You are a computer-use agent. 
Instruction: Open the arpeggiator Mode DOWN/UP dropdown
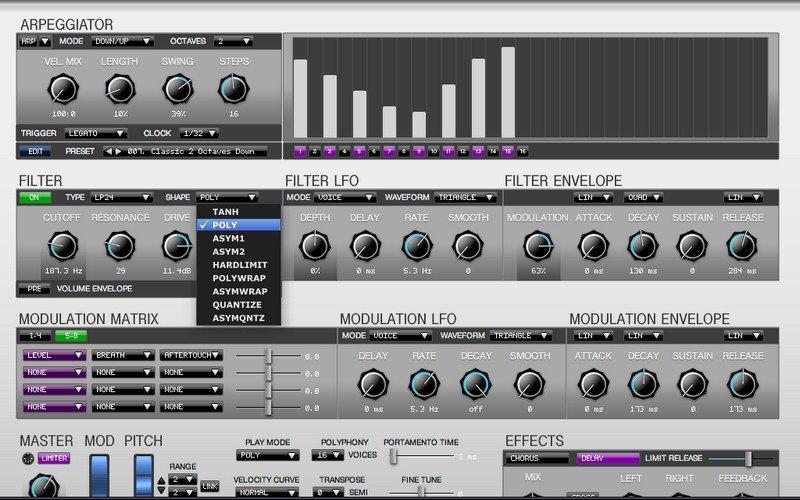tap(122, 42)
